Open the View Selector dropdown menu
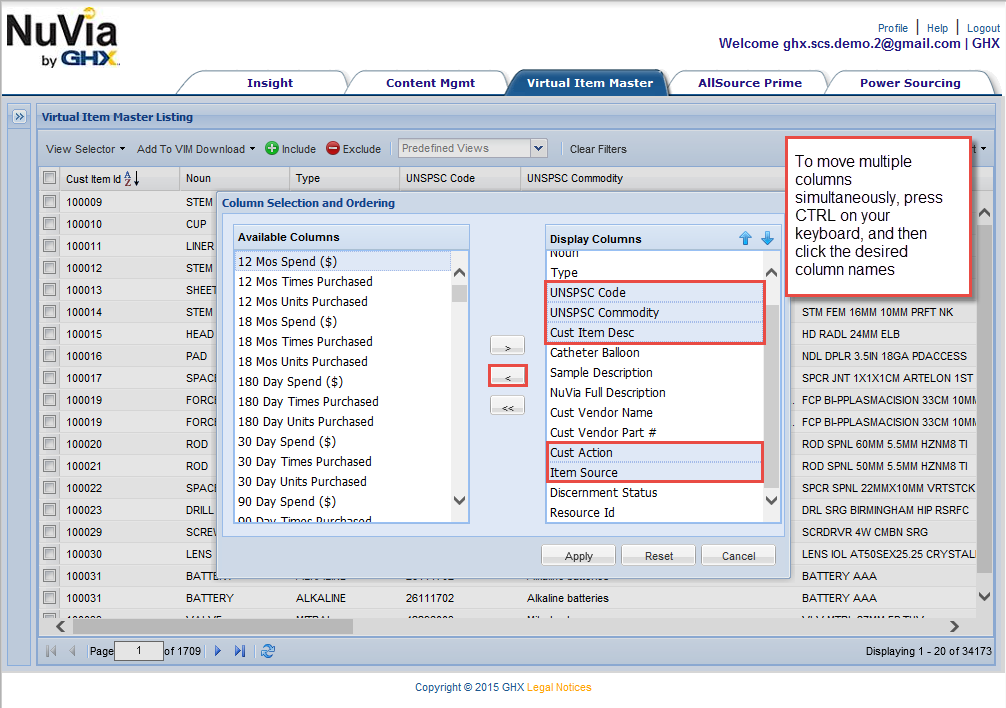This screenshot has width=1006, height=708. coord(85,149)
